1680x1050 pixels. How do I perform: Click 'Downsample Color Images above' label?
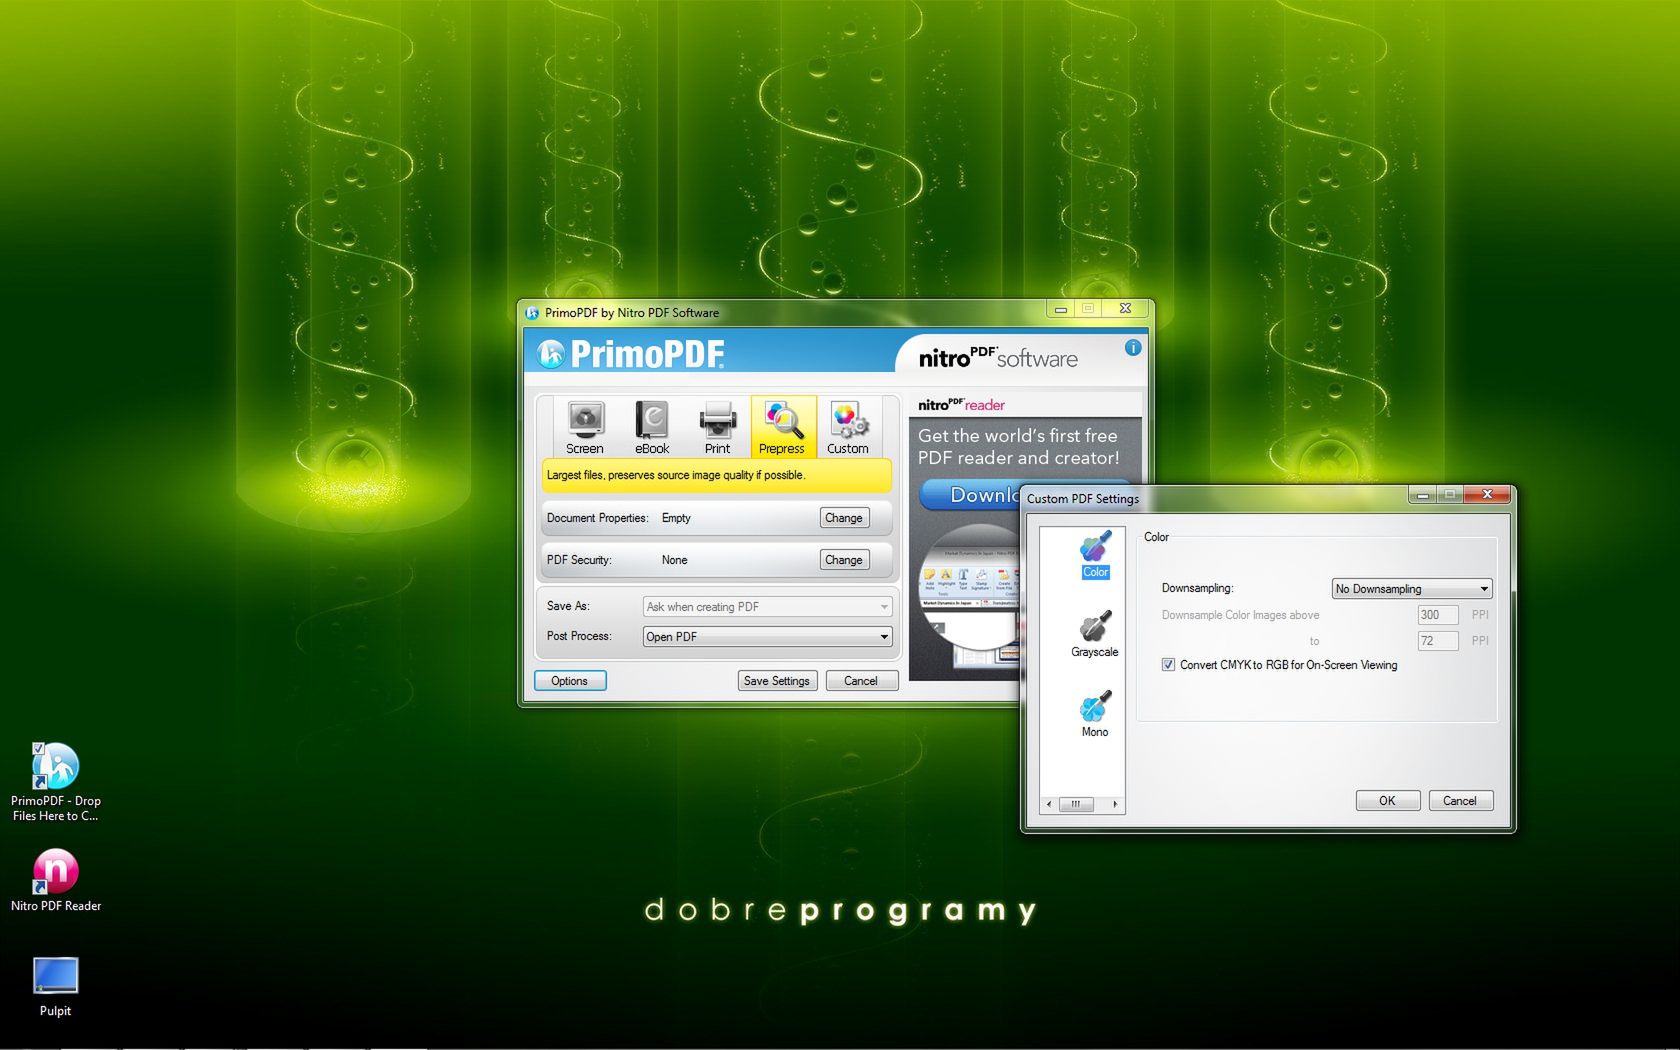[1240, 615]
